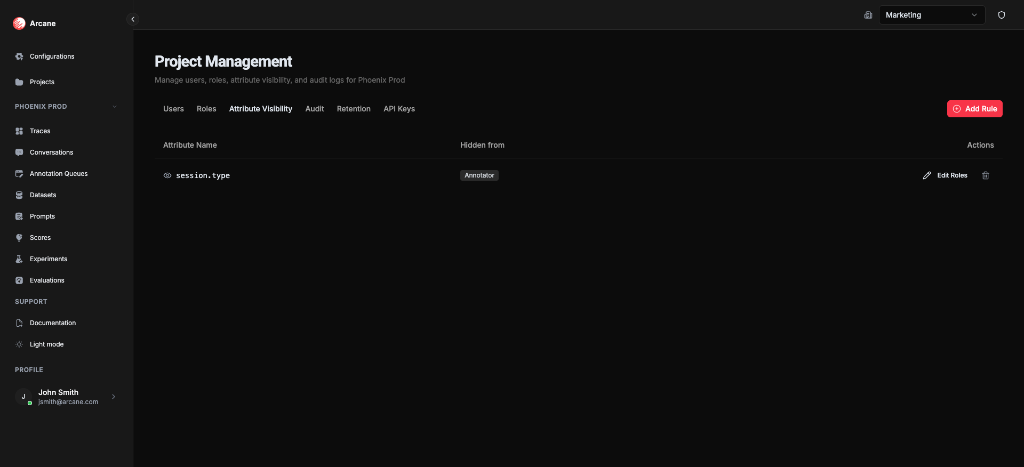Viewport: 1024px width, 467px height.
Task: Switch to the Retention tab
Action: (354, 109)
